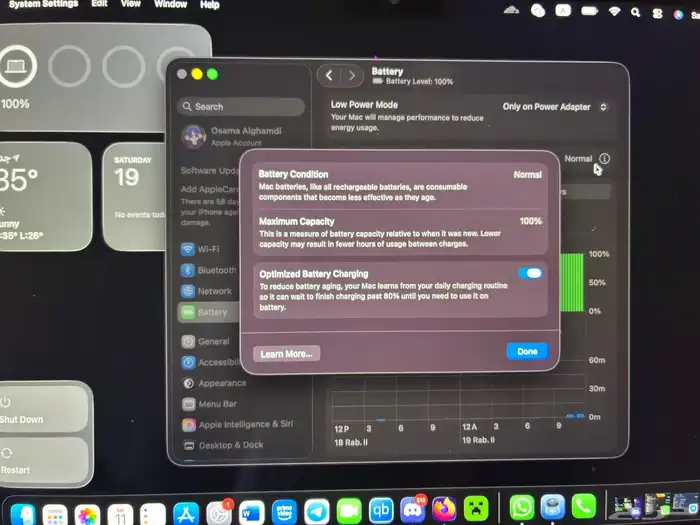Open Osama Alghamdi Apple Account

(232, 137)
